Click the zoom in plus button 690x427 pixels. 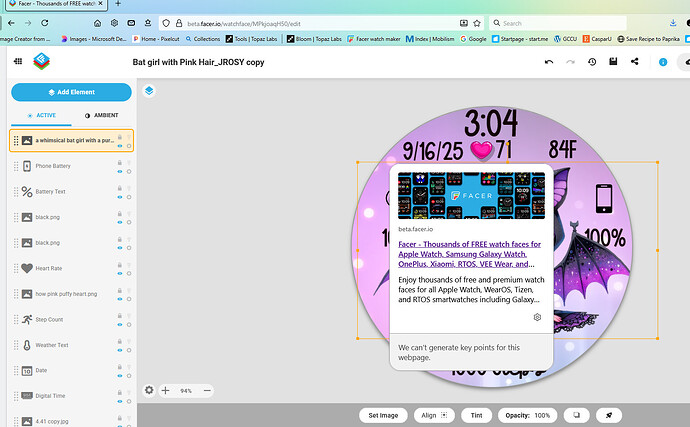coord(164,390)
